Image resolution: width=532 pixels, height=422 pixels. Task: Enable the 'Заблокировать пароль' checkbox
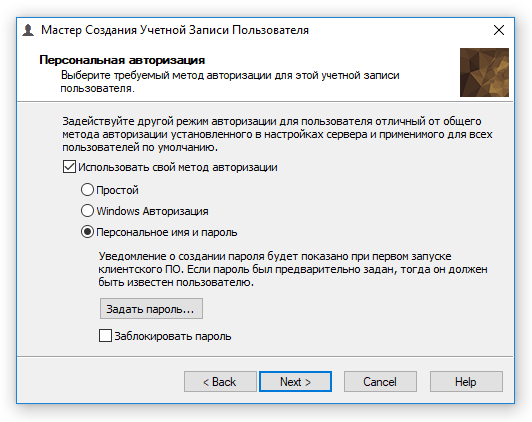click(x=105, y=336)
